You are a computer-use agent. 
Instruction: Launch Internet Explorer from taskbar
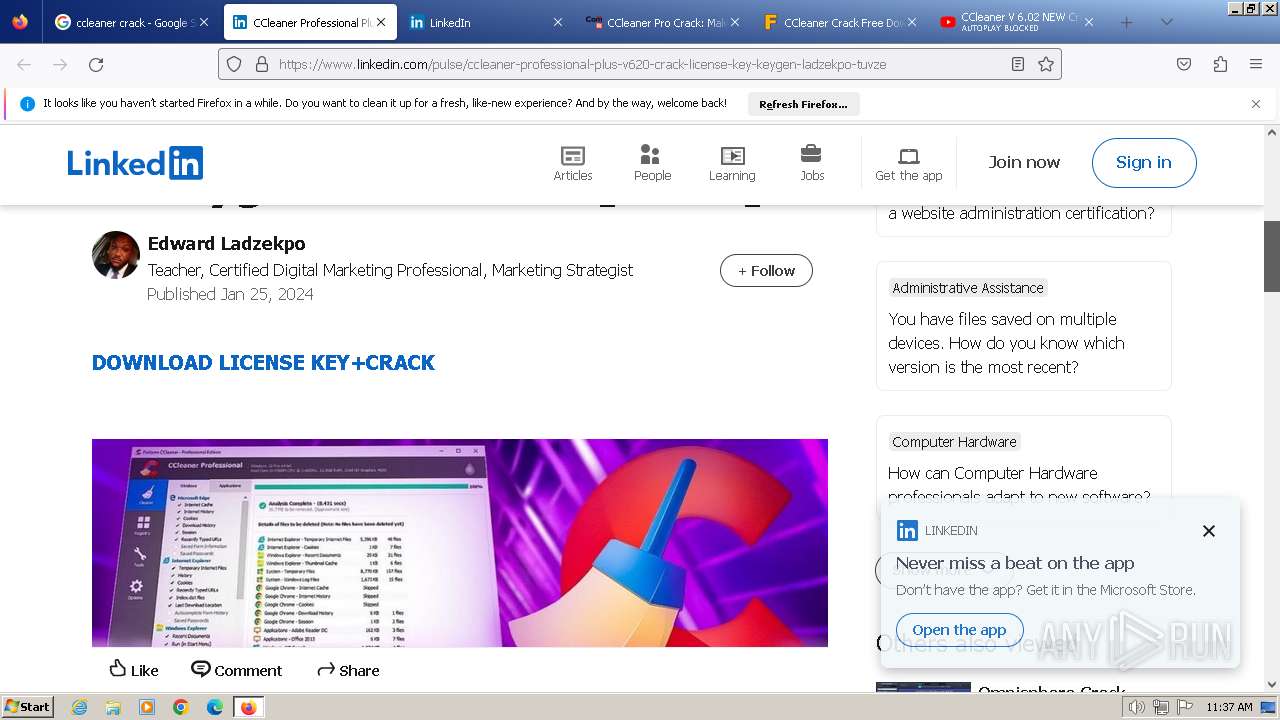(80, 707)
